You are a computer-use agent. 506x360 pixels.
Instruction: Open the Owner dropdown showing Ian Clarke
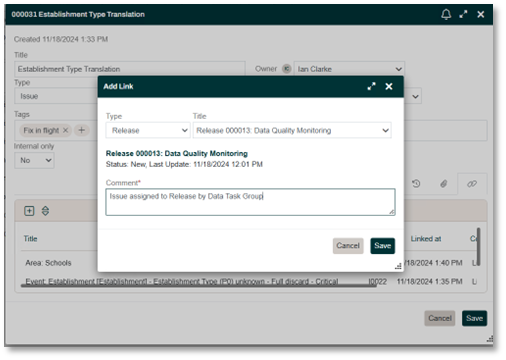349,69
